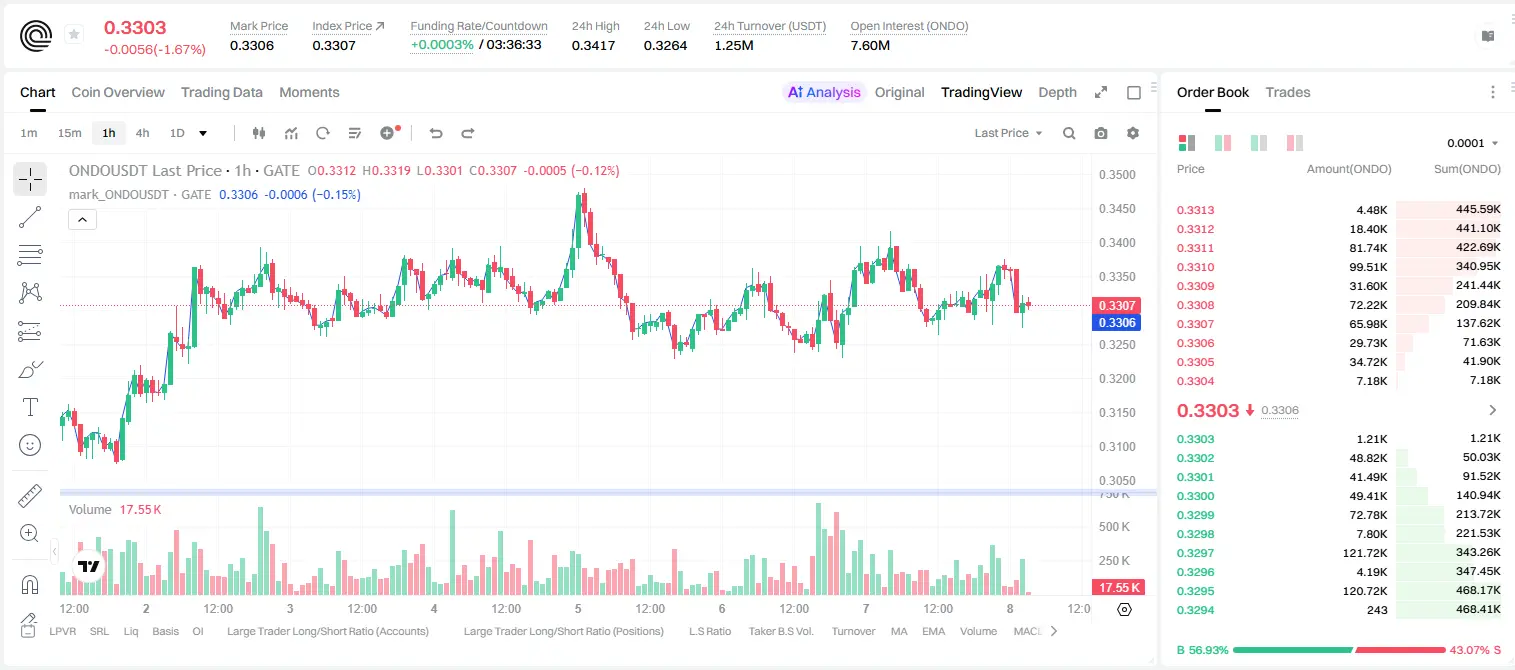Open the Index Price link
The image size is (1515, 670).
click(348, 26)
